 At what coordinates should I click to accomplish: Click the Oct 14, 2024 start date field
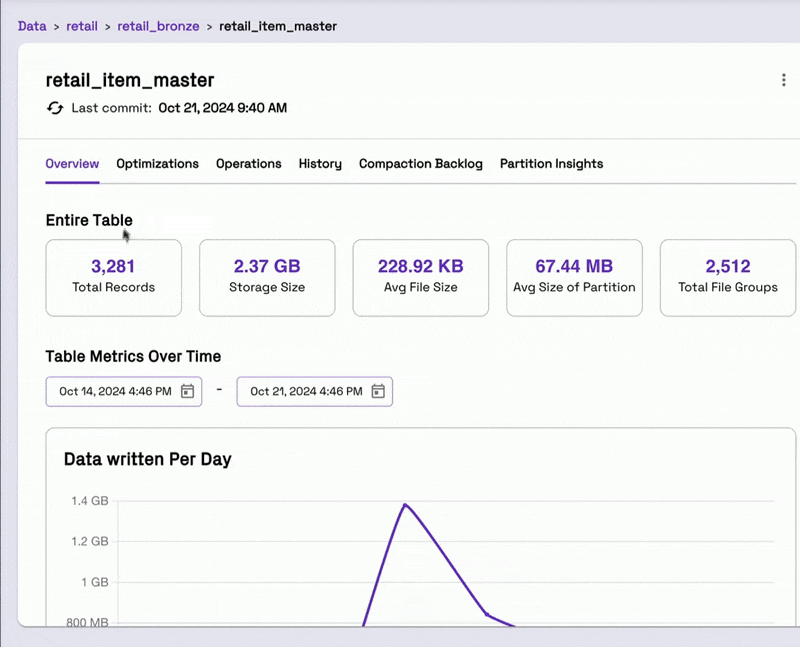[123, 391]
